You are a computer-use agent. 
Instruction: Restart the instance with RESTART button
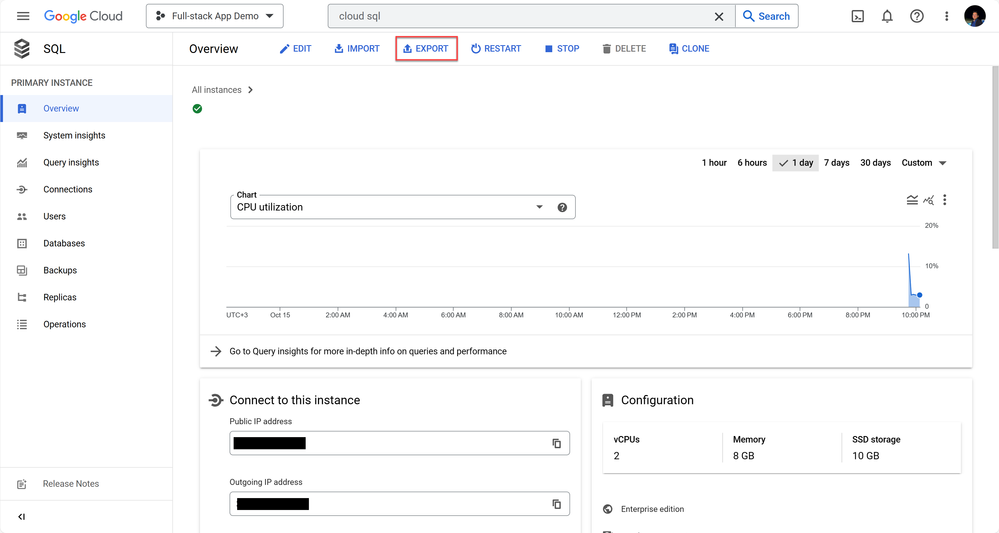pyautogui.click(x=496, y=48)
